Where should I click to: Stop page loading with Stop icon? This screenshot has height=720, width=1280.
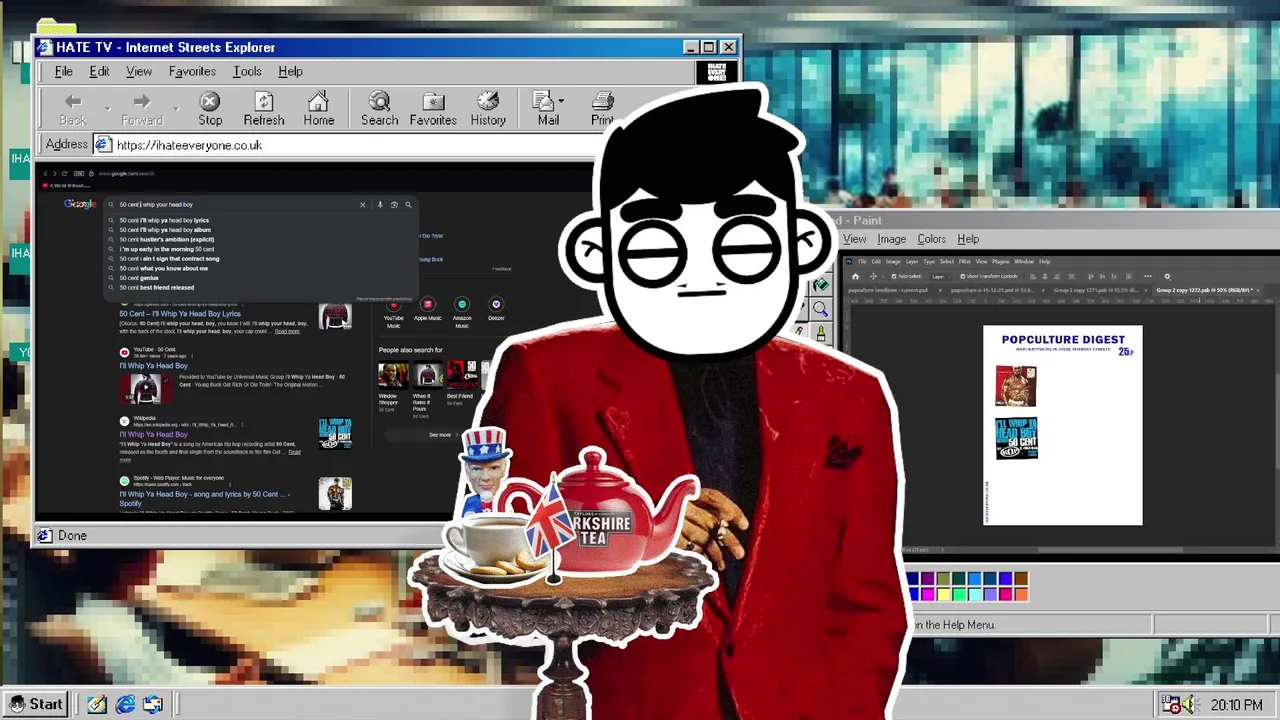coord(210,109)
